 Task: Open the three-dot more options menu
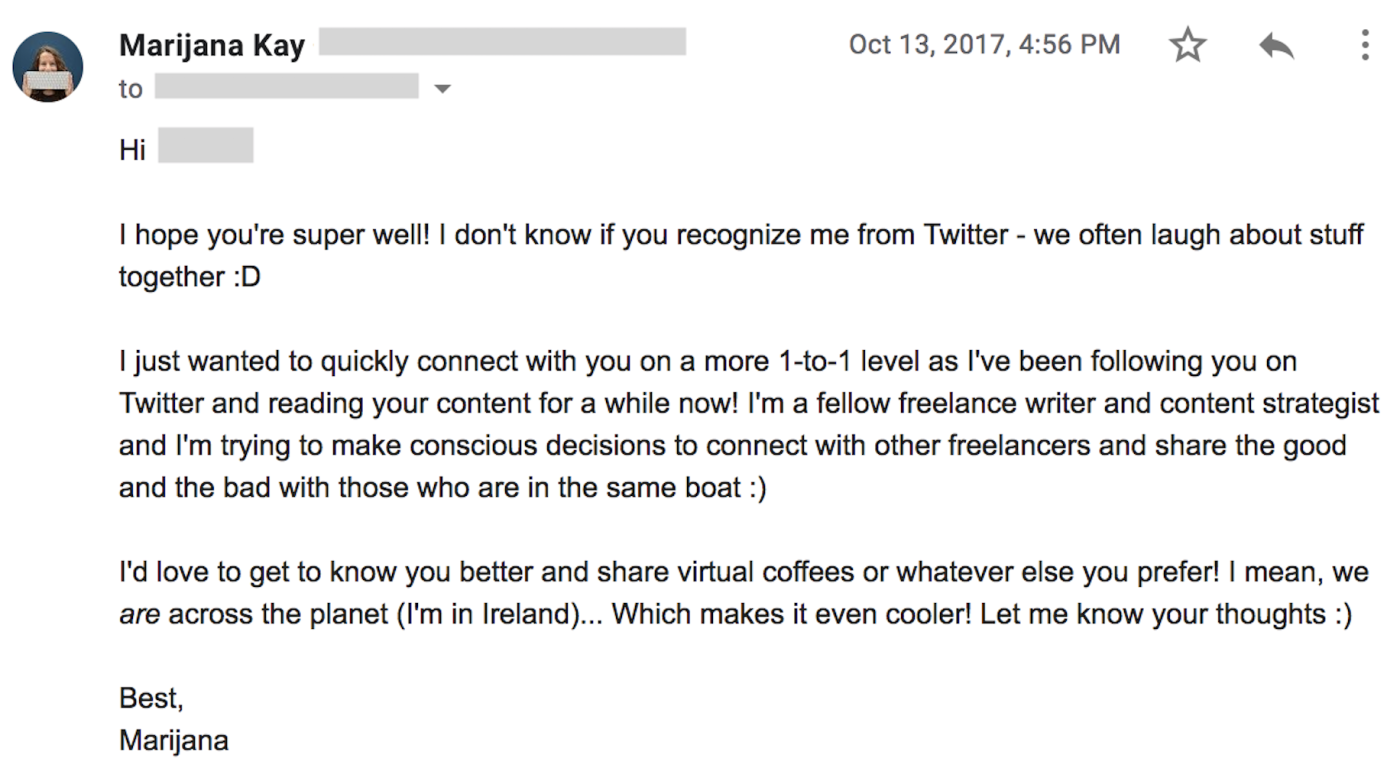[1365, 45]
